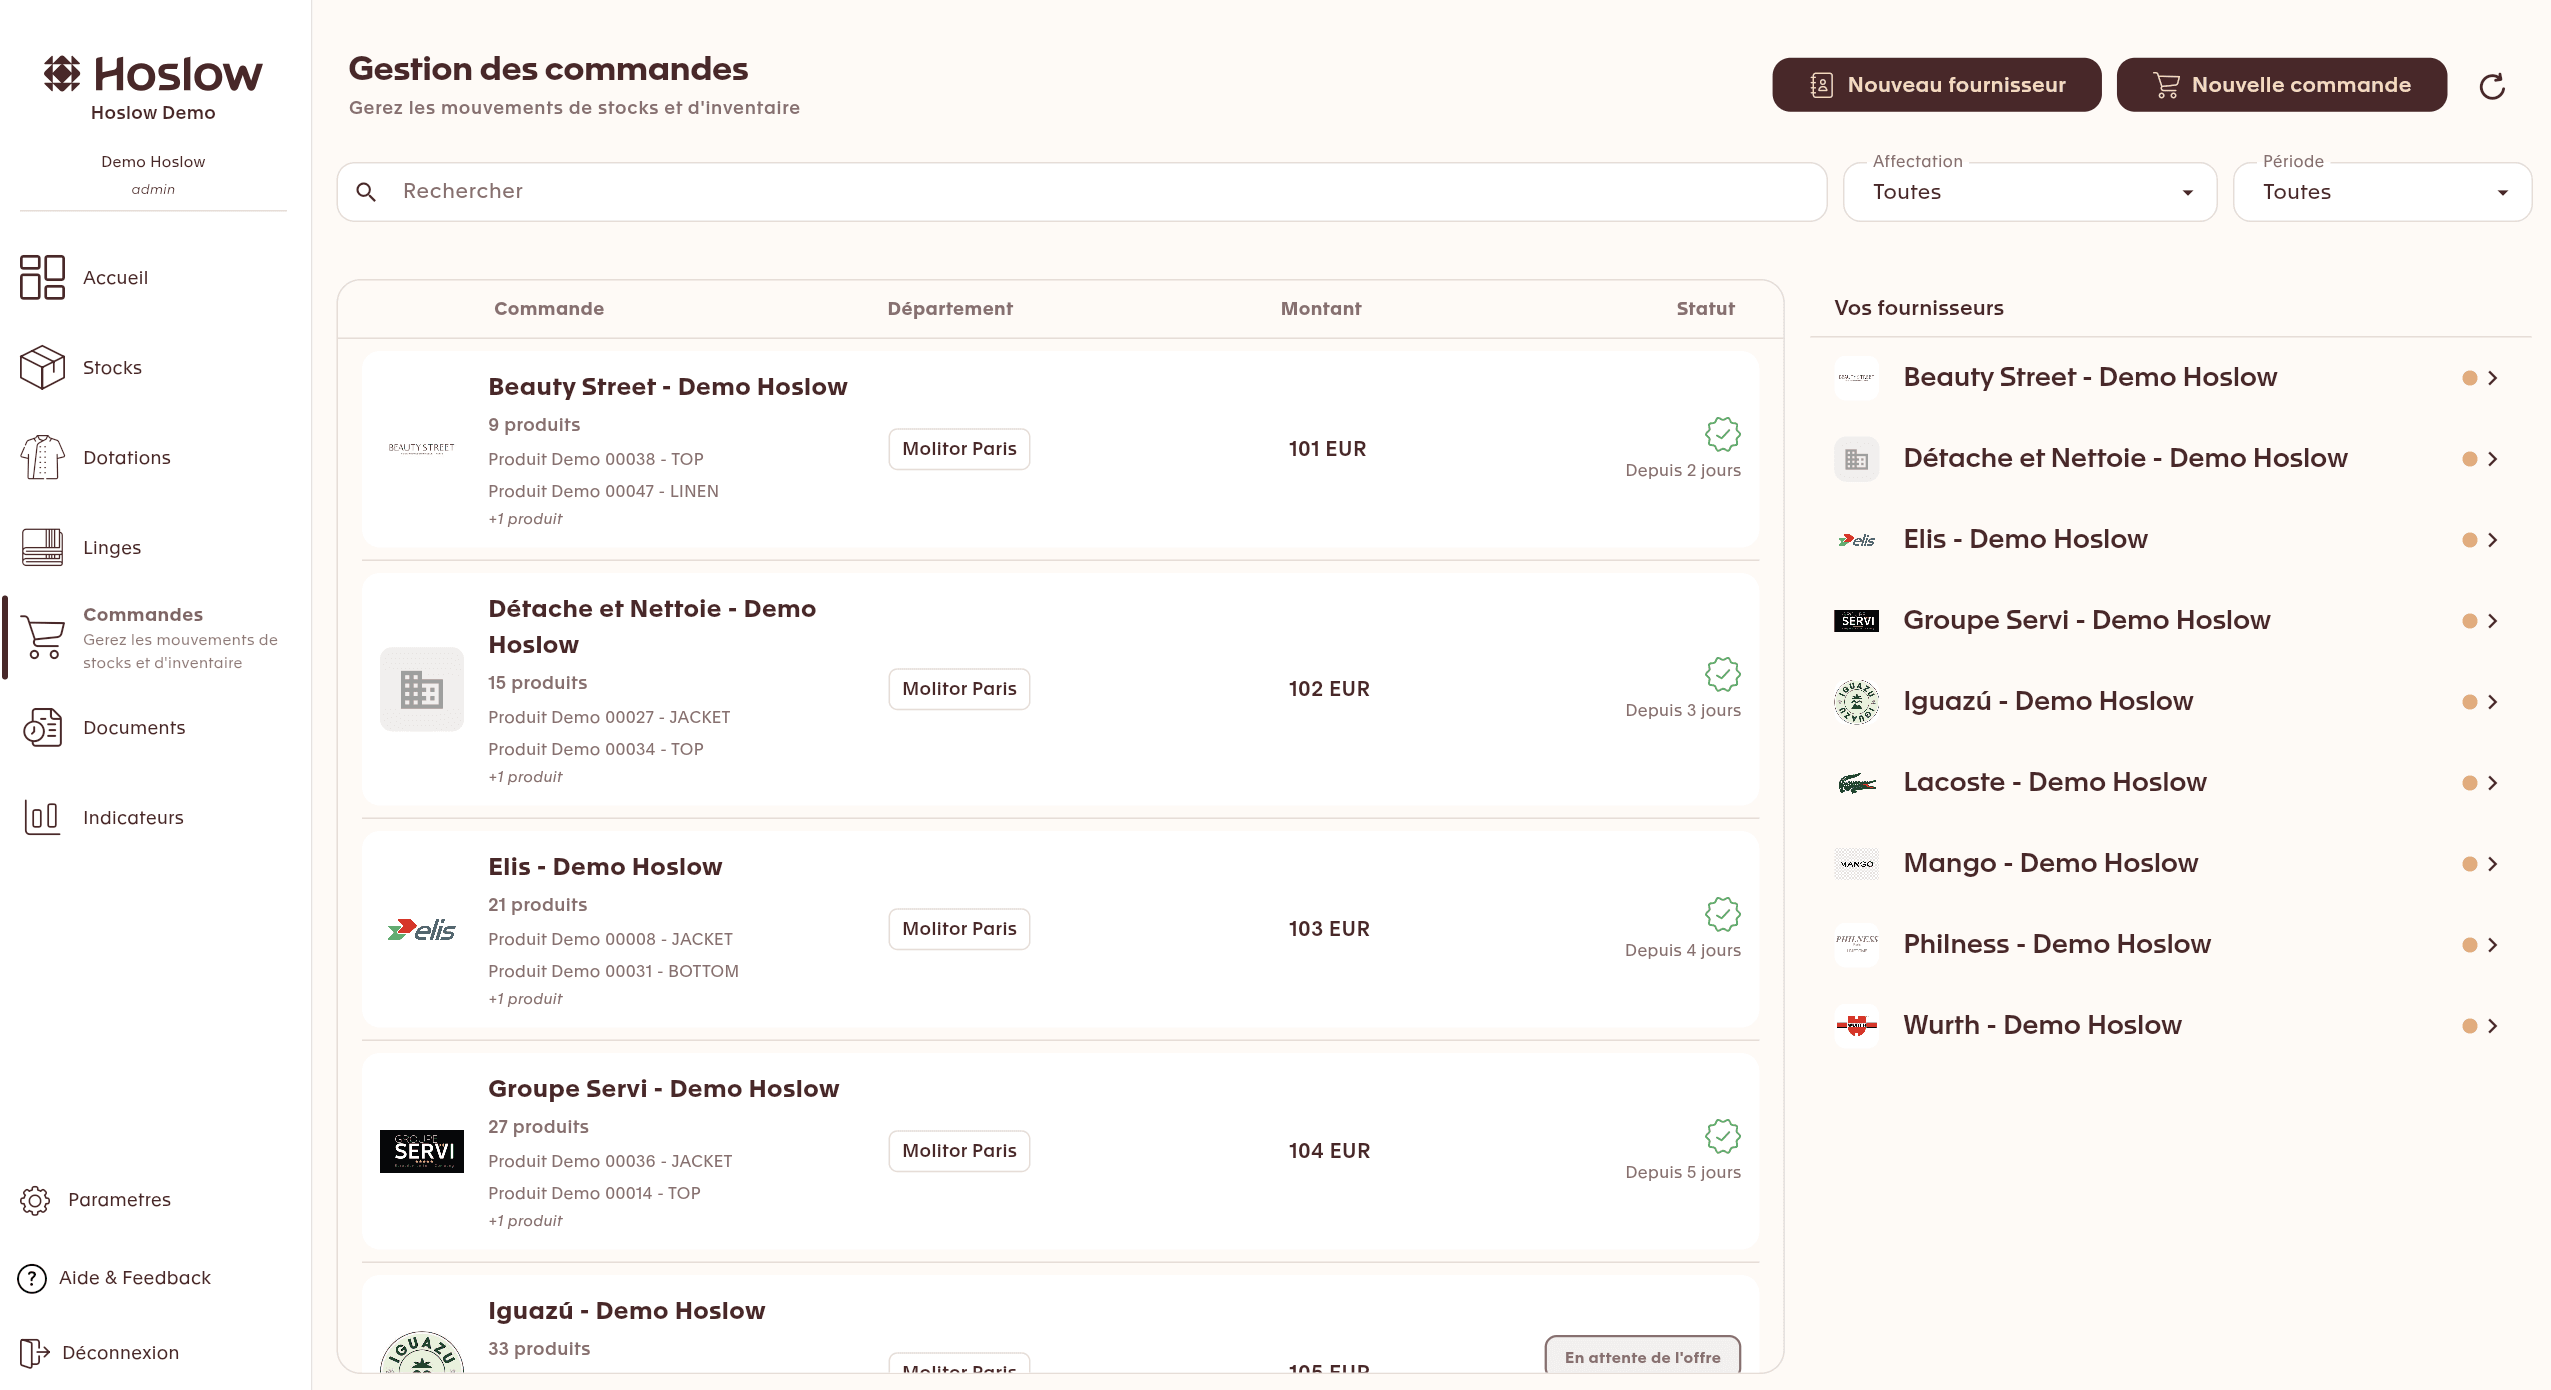Image resolution: width=2551 pixels, height=1390 pixels.
Task: Click the Groupe Servi order status checkmark
Action: [1723, 1136]
